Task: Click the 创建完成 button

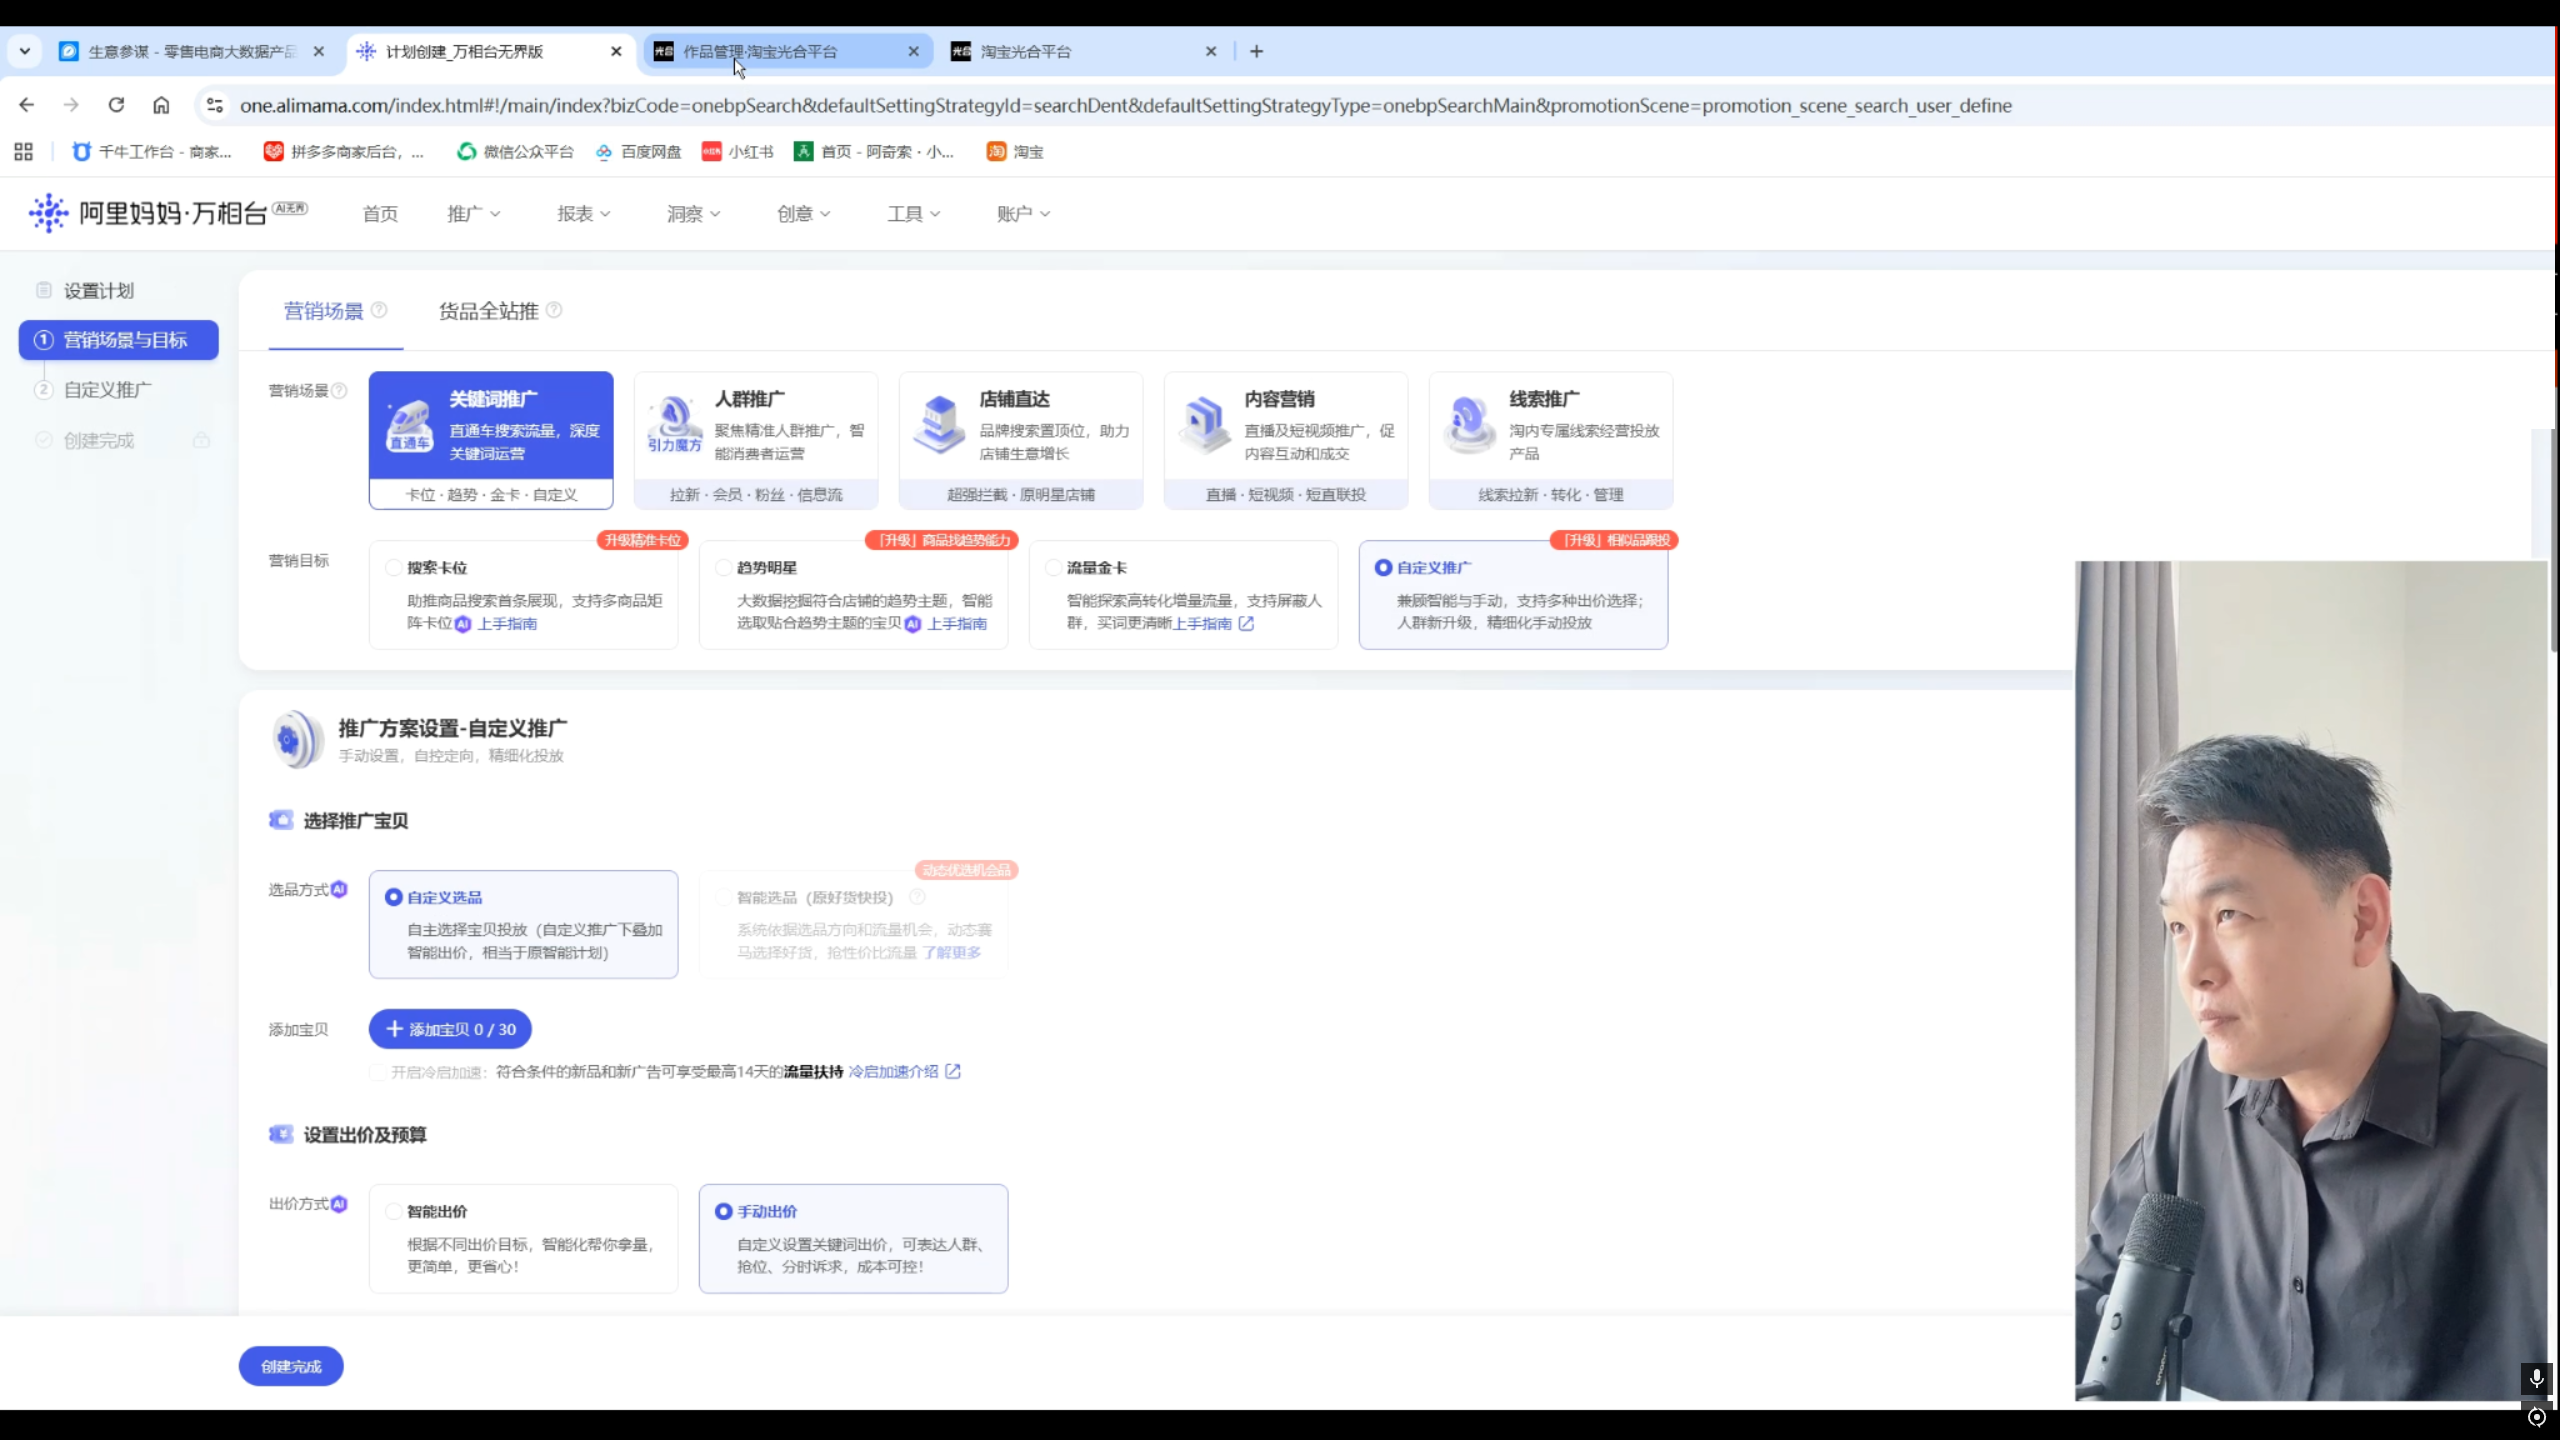Action: [291, 1367]
